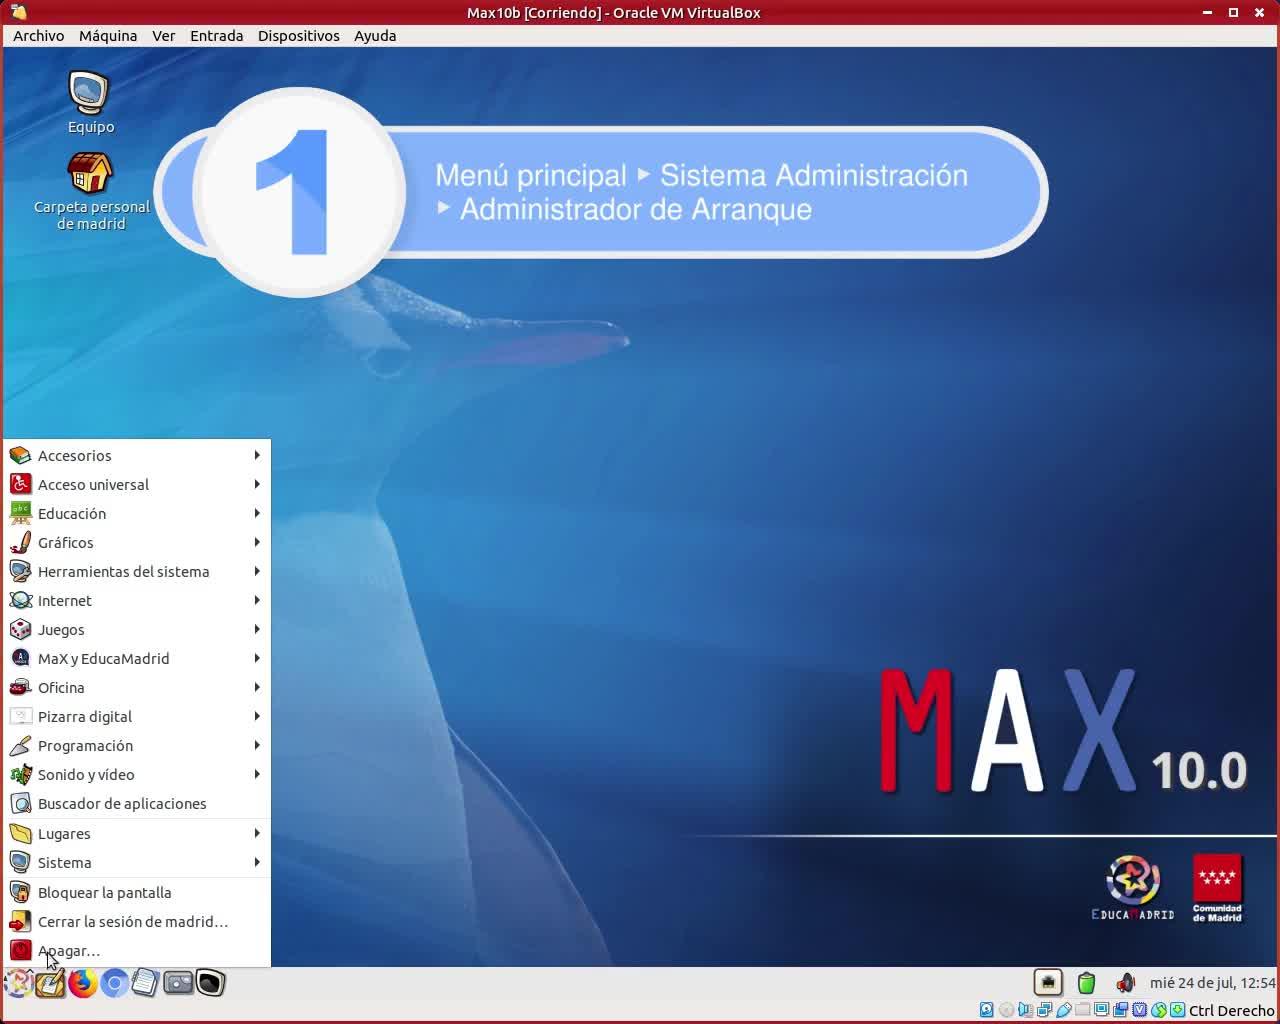
Task: Expand the Herramientas del sistema submenu
Action: pyautogui.click(x=137, y=571)
